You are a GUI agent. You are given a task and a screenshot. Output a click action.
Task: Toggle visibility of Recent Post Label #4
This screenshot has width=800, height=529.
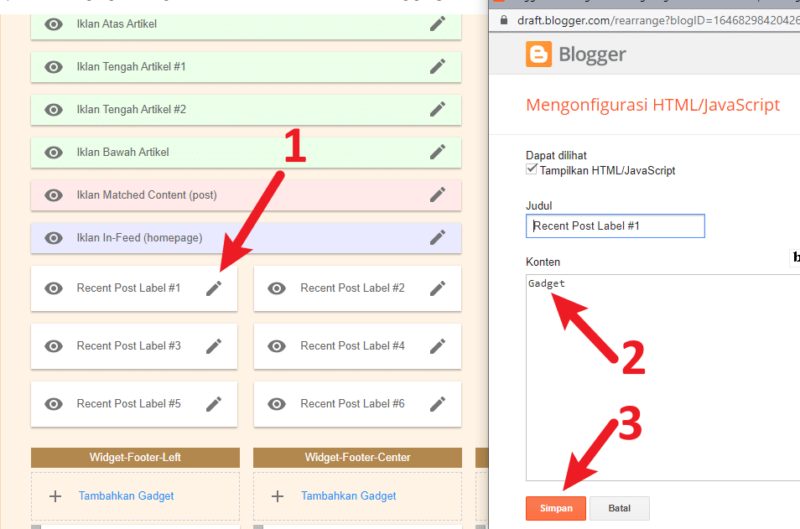278,346
